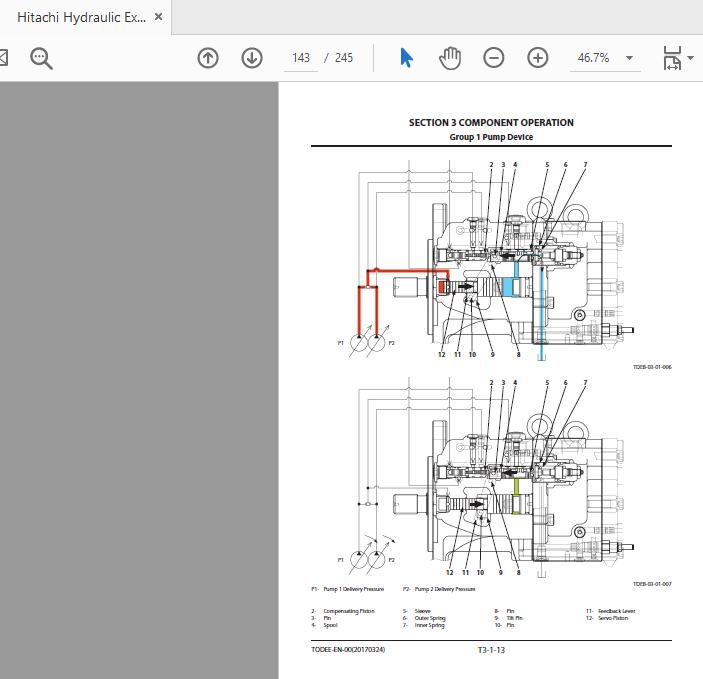
Task: Click the Spool legend entry
Action: tap(330, 625)
